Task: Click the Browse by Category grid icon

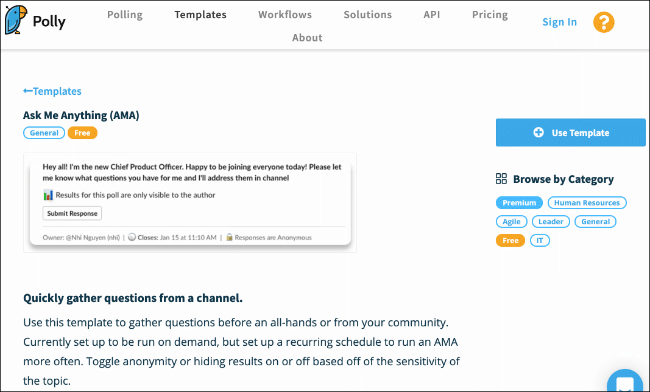Action: coord(501,179)
